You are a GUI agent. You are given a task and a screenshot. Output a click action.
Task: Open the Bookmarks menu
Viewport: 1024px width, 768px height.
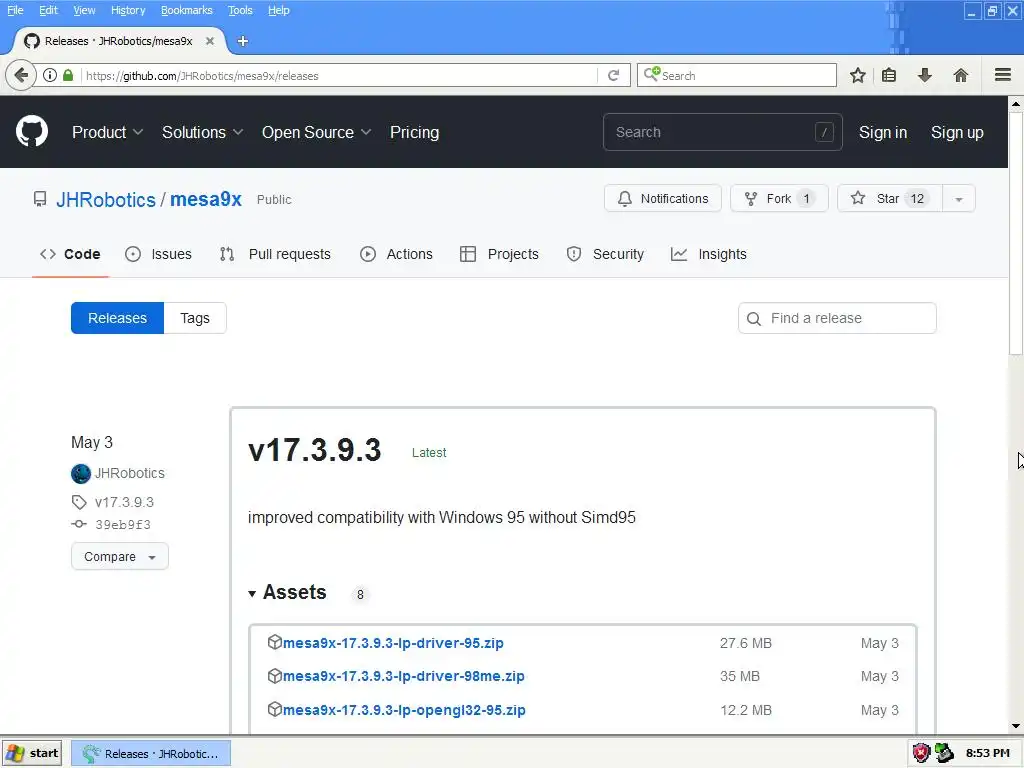pos(186,10)
